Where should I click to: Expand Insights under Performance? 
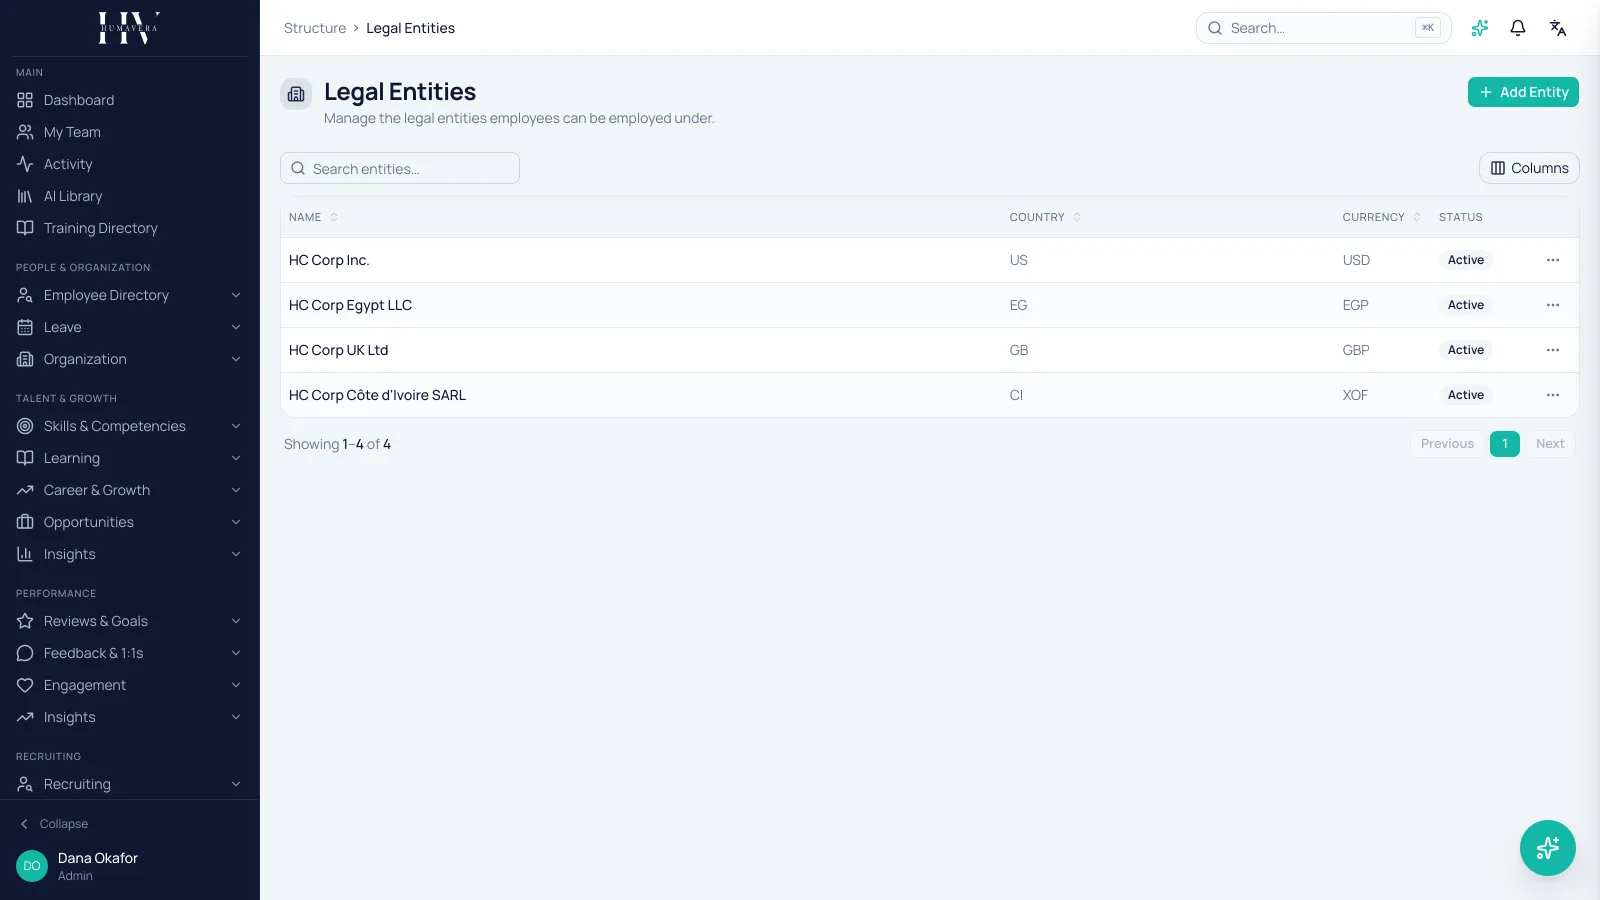tap(130, 717)
